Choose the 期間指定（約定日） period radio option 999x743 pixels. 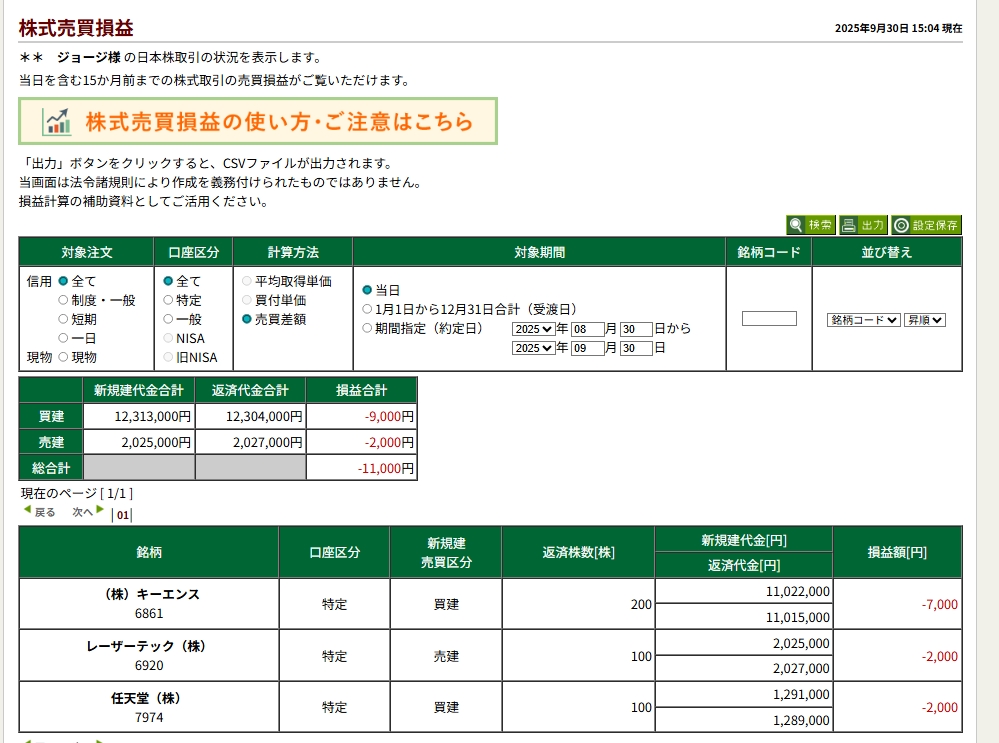pyautogui.click(x=367, y=327)
